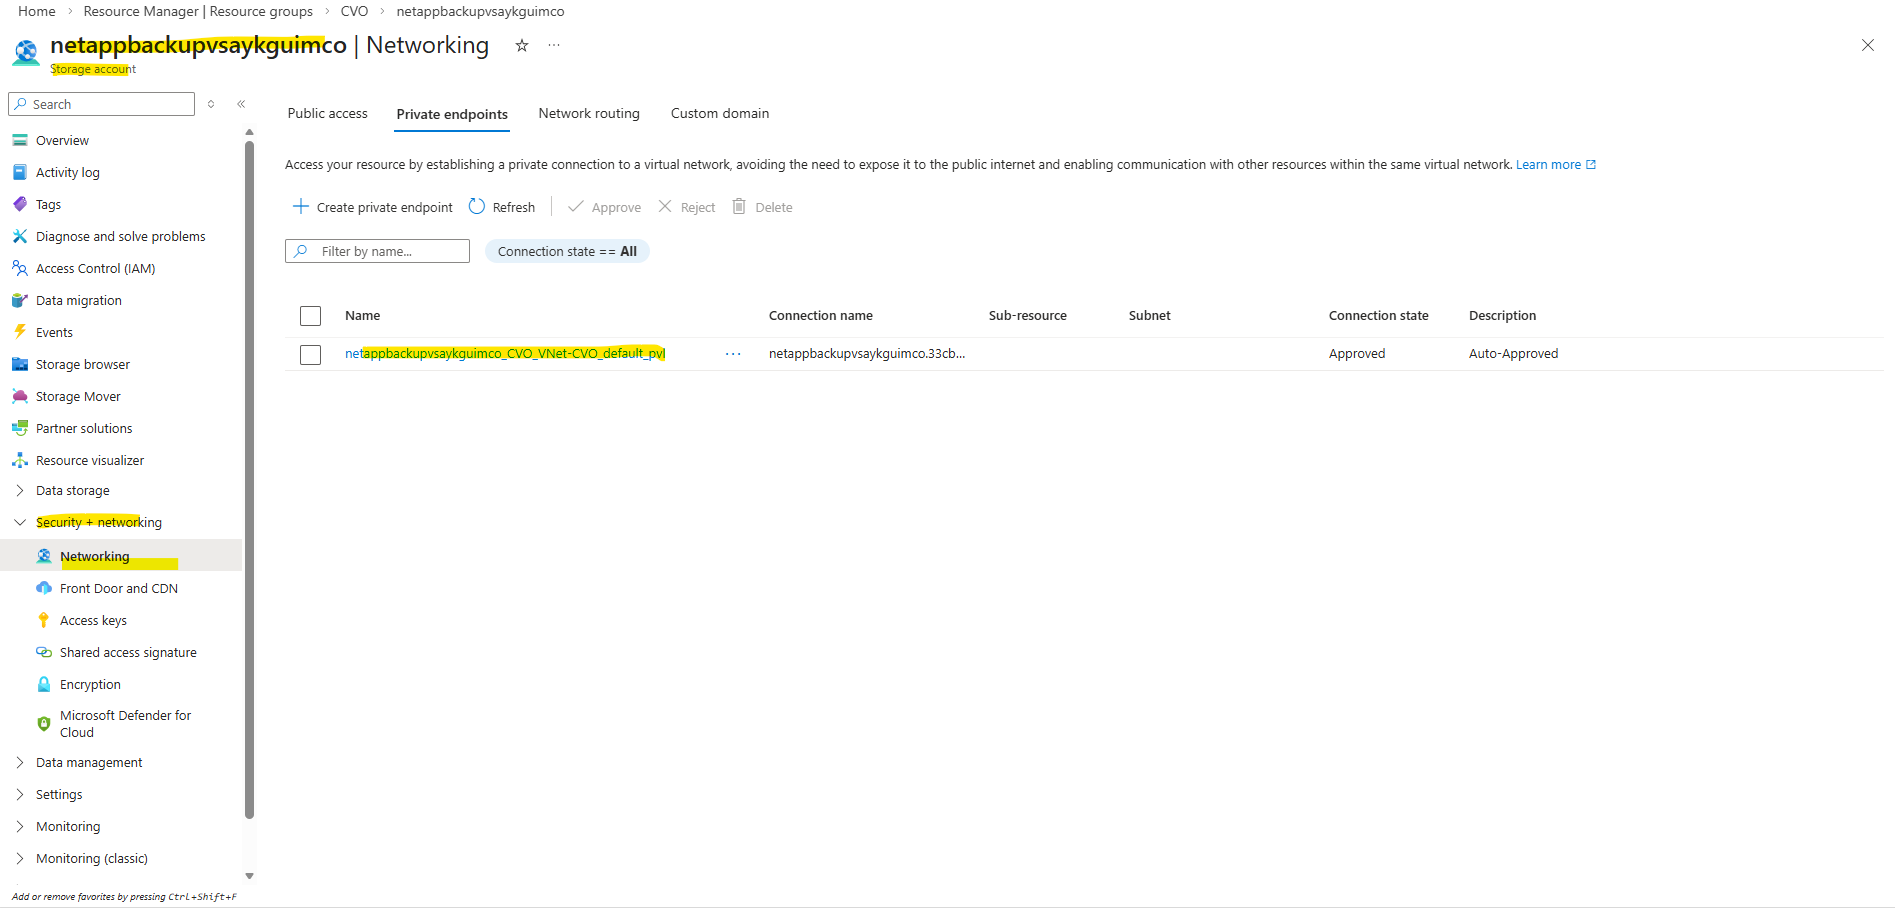The image size is (1895, 908).
Task: Open Front Door and CDN icon
Action: tap(44, 588)
